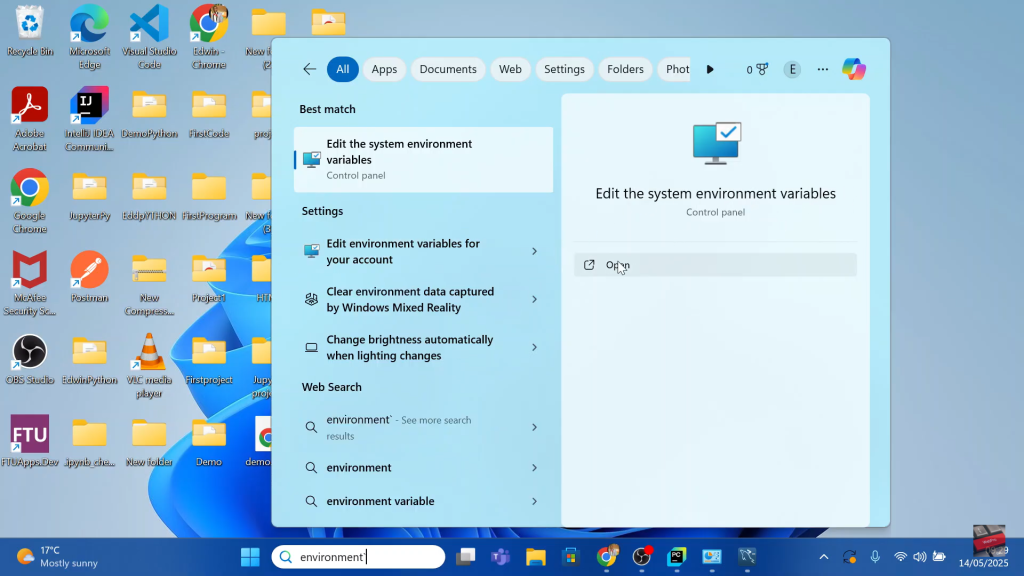1024x576 pixels.
Task: Click Open in the preview pane
Action: pos(715,265)
